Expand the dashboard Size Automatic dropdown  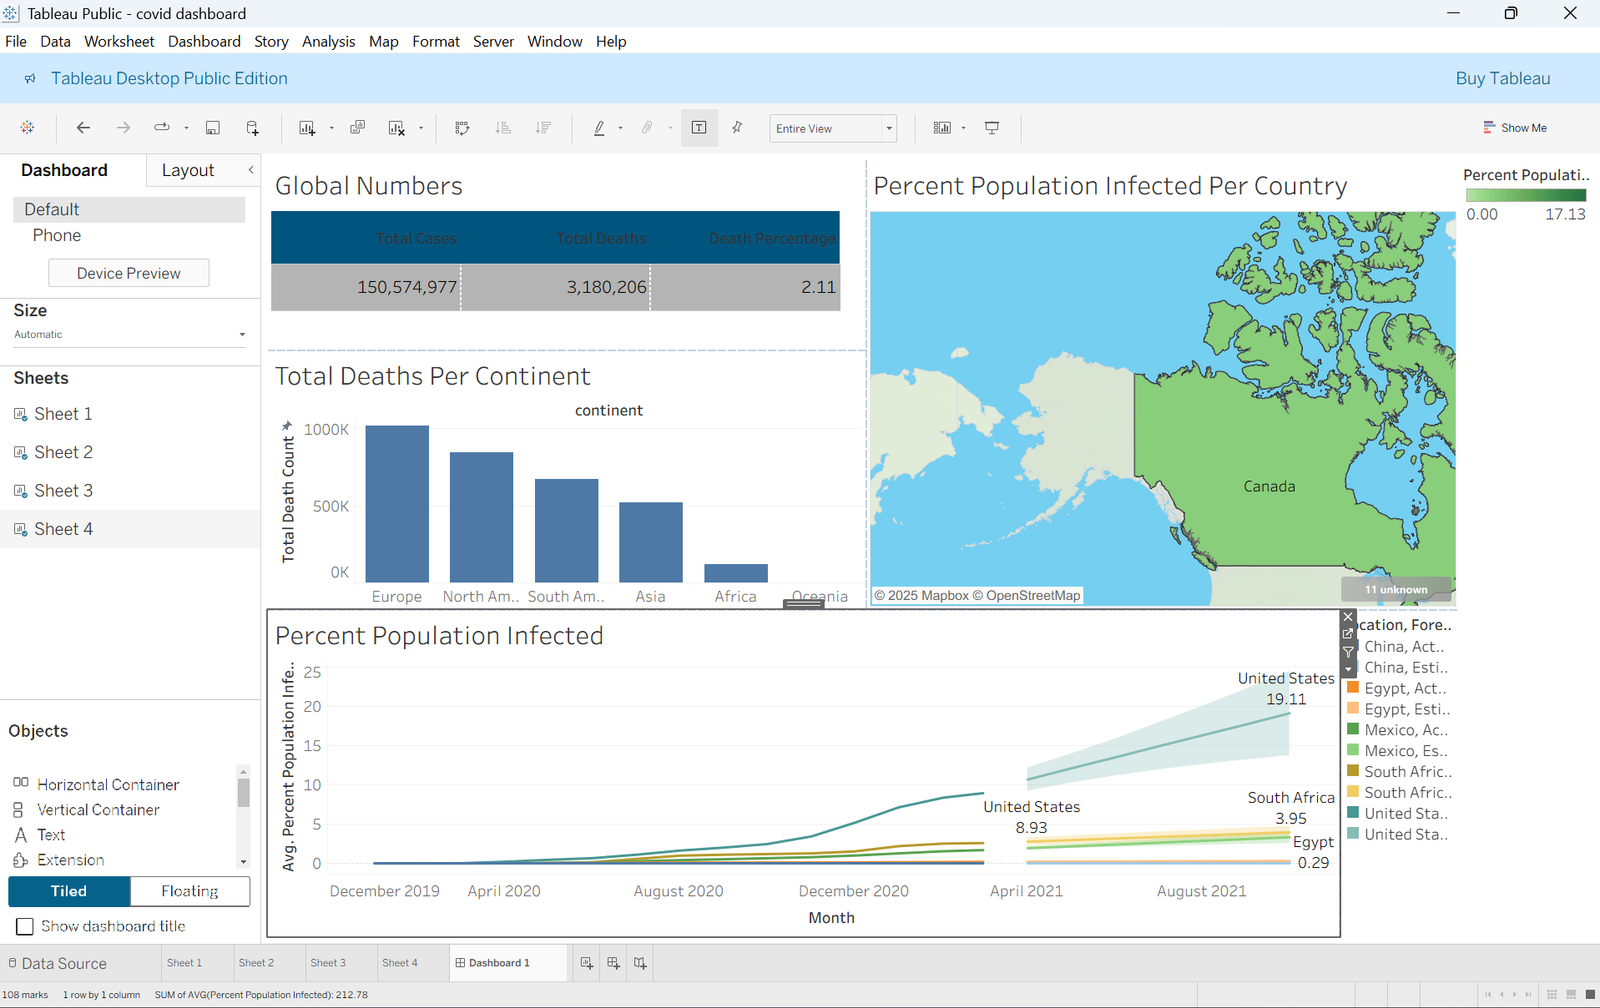click(x=241, y=335)
